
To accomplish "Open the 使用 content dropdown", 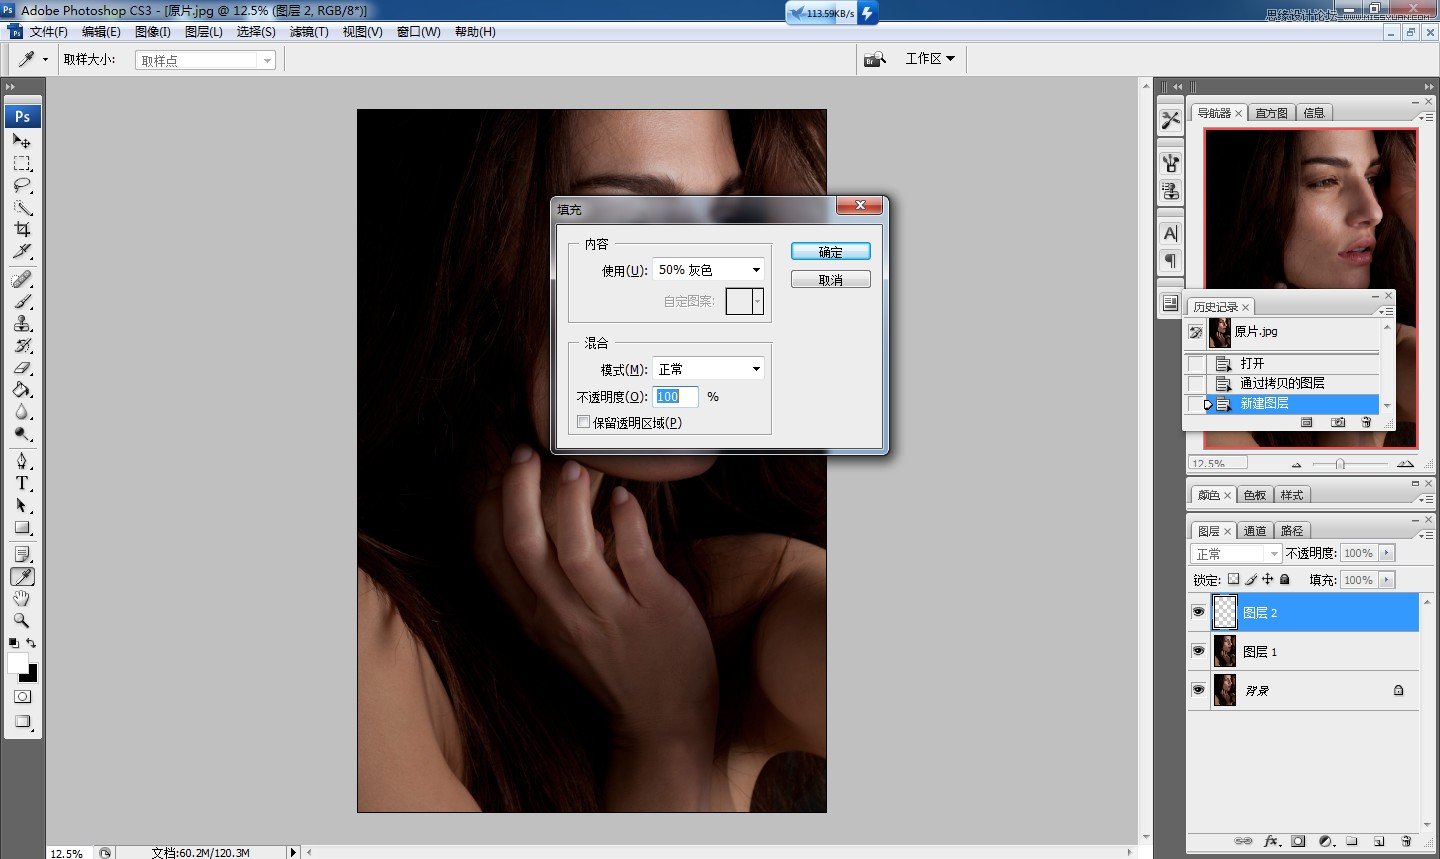I will click(x=708, y=270).
